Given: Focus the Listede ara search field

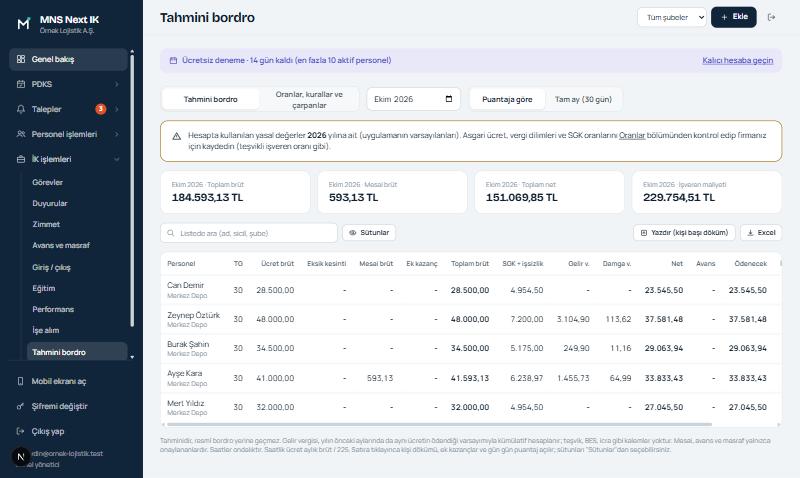Looking at the screenshot, I should coord(249,233).
